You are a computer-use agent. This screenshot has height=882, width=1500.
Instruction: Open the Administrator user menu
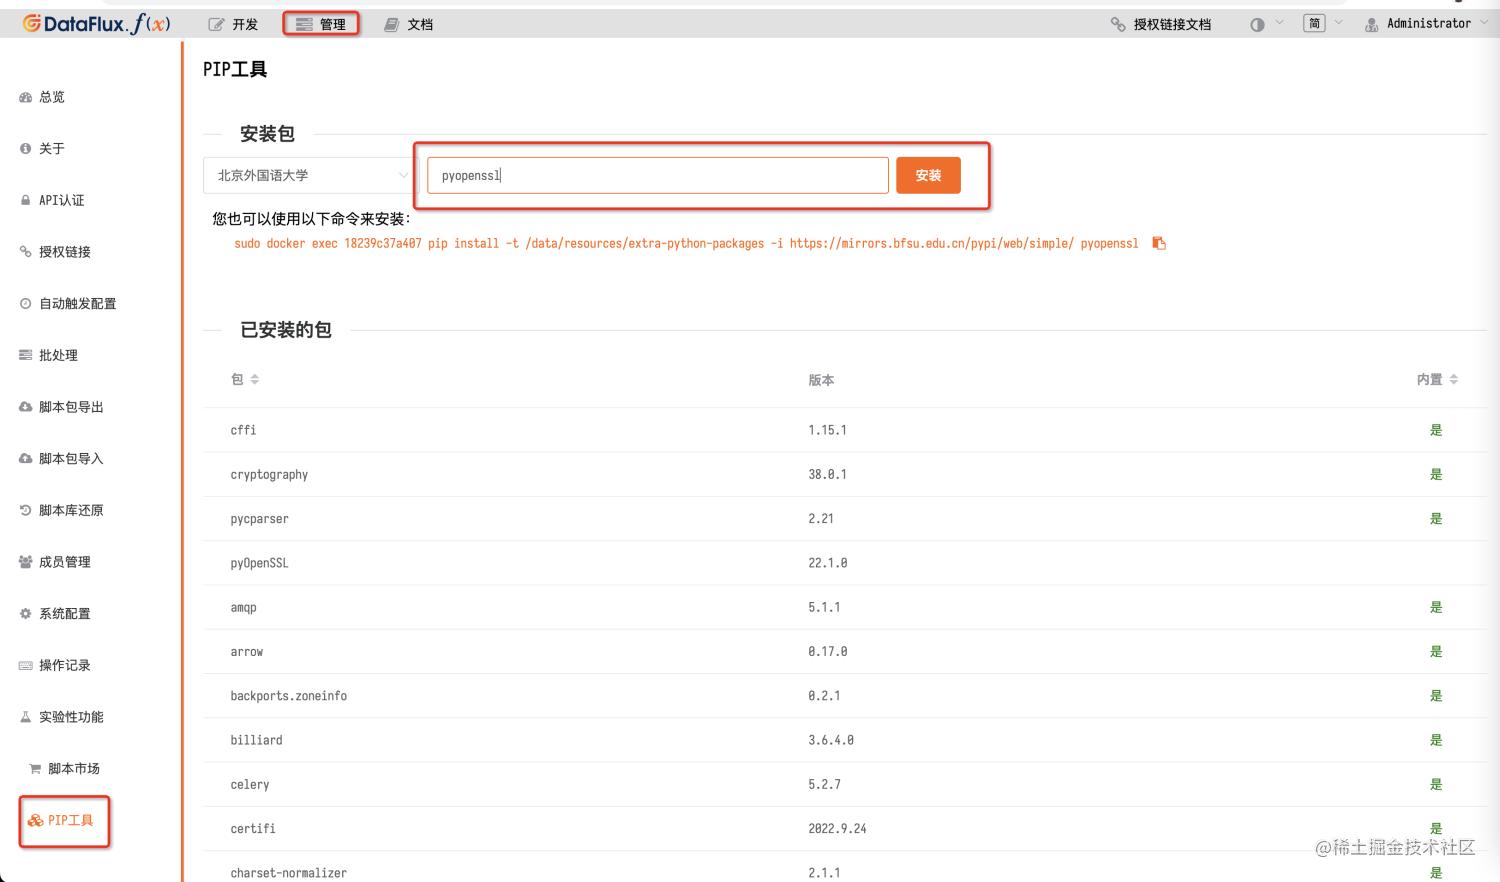click(x=1426, y=23)
